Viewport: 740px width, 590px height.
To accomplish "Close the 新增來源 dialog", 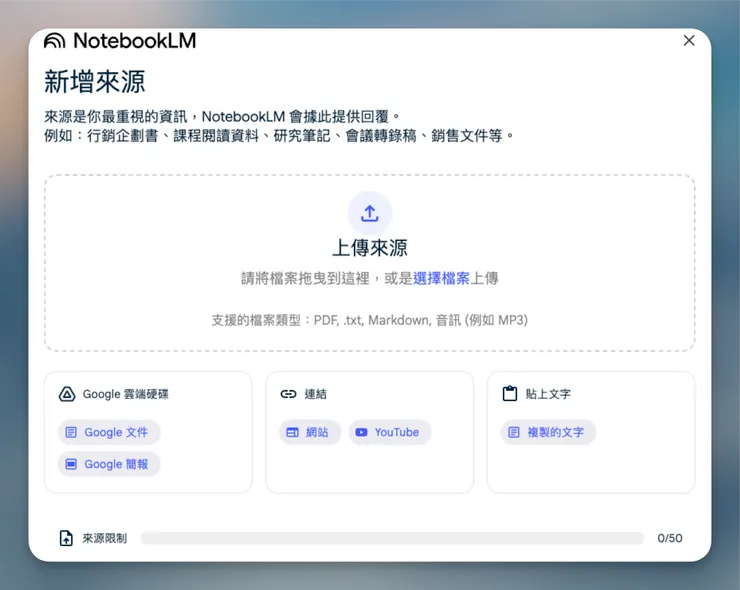I will [689, 41].
